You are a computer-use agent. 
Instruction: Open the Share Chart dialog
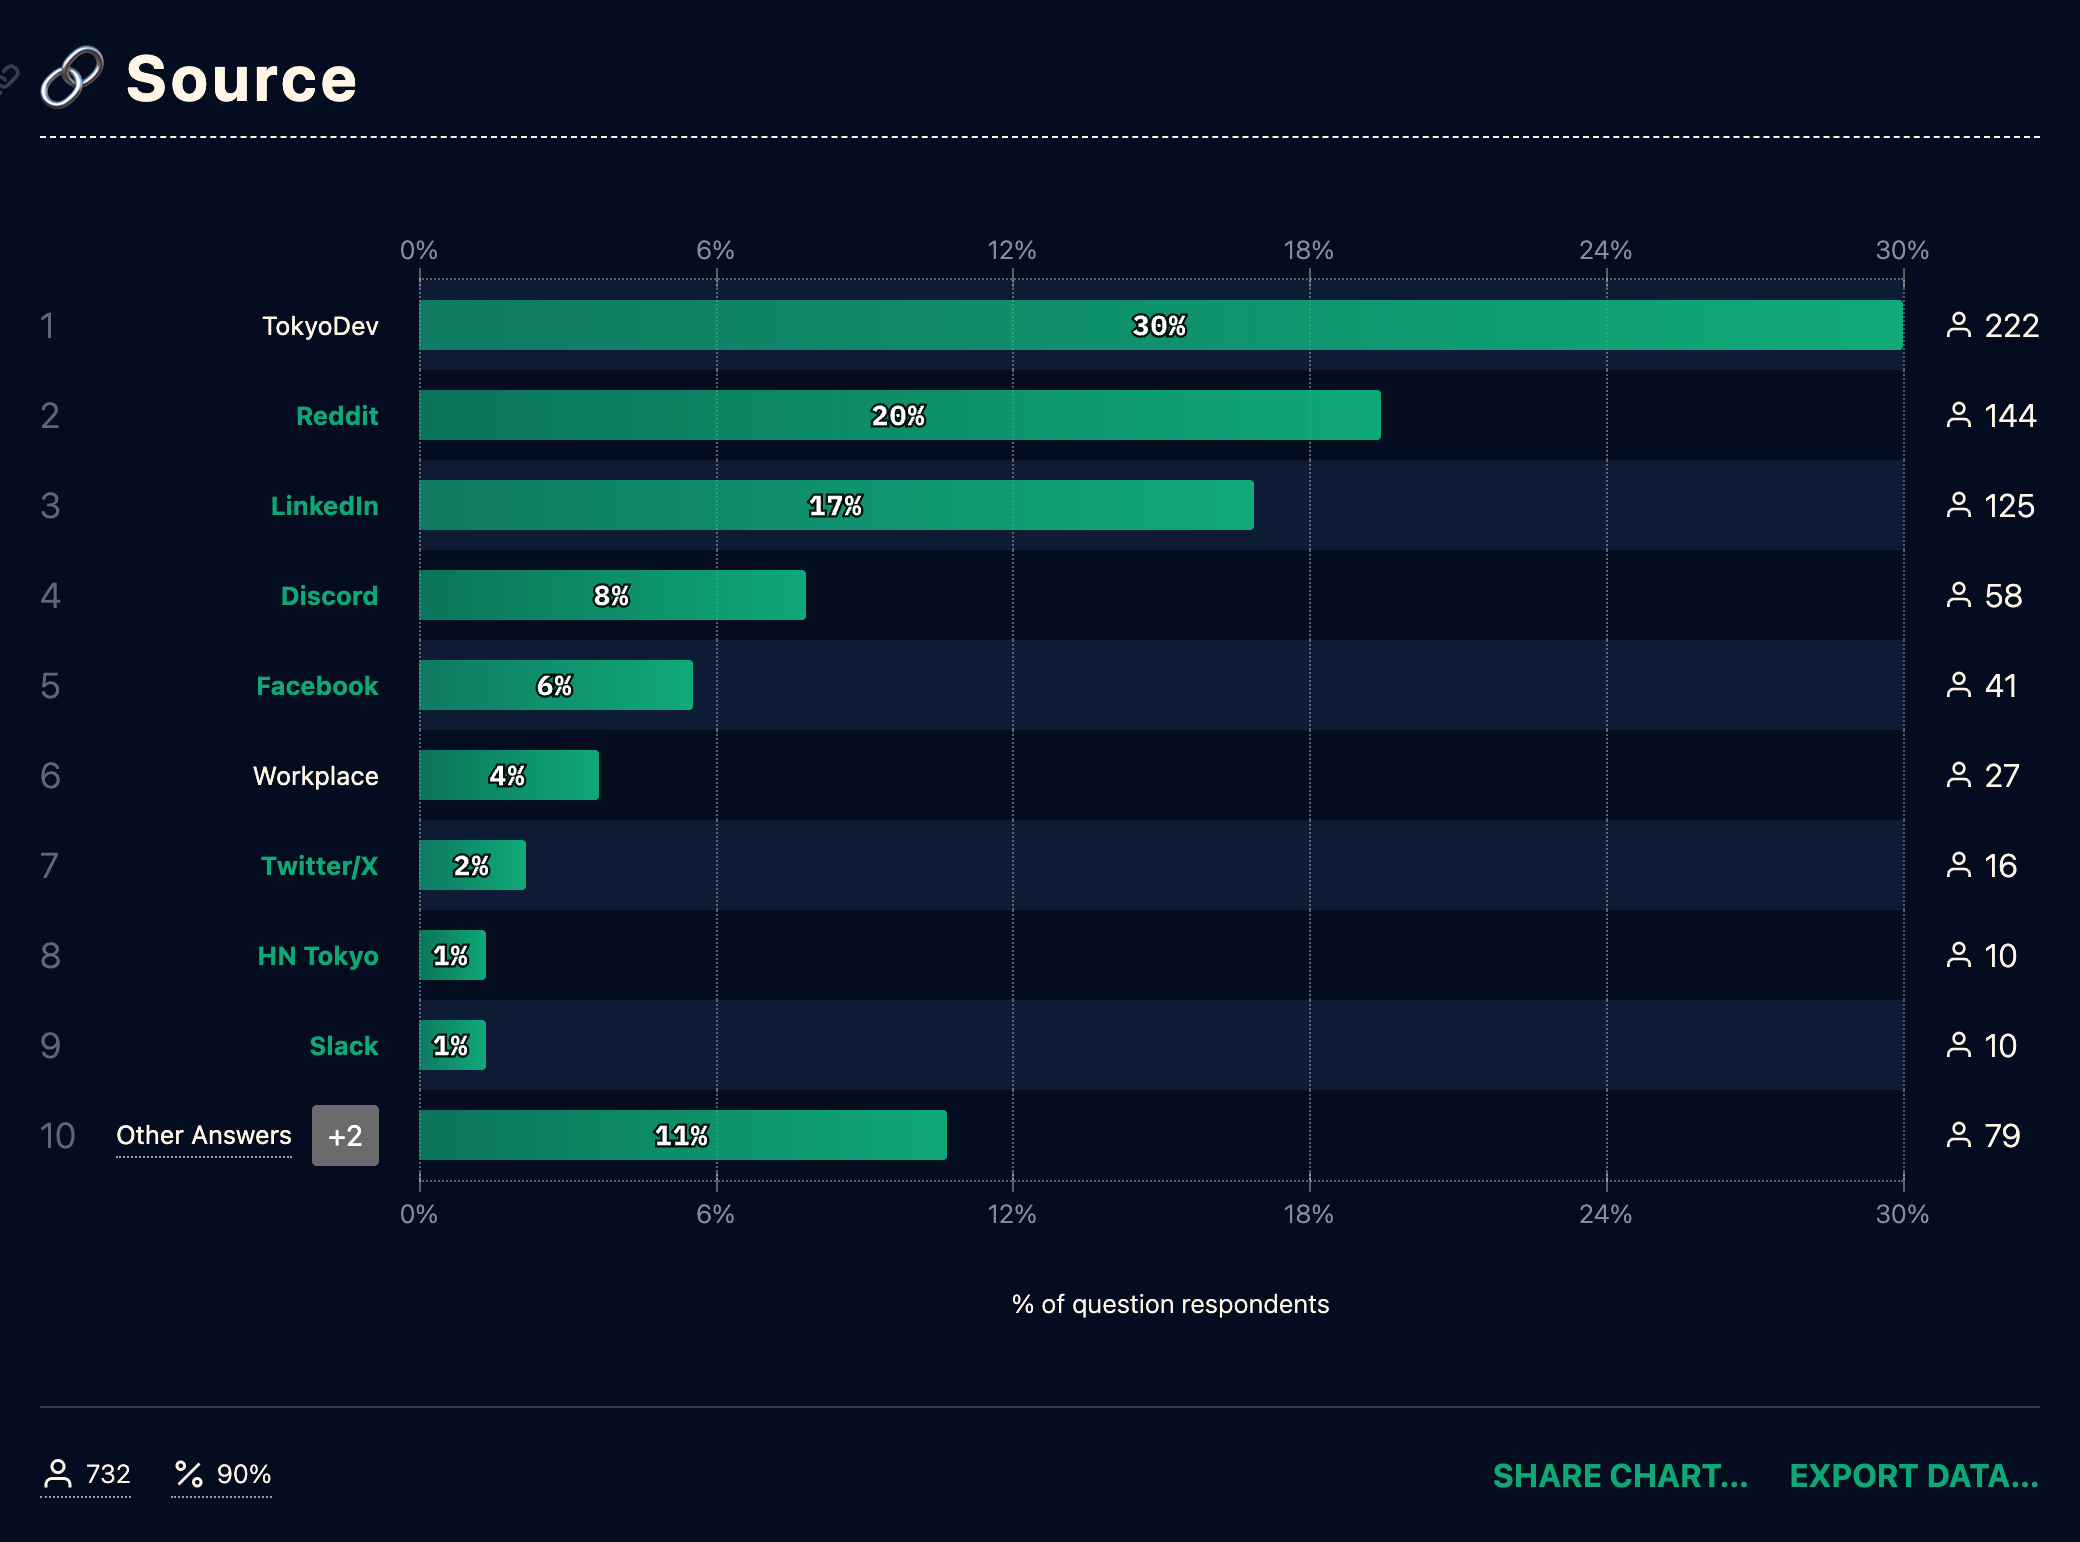coord(1620,1476)
